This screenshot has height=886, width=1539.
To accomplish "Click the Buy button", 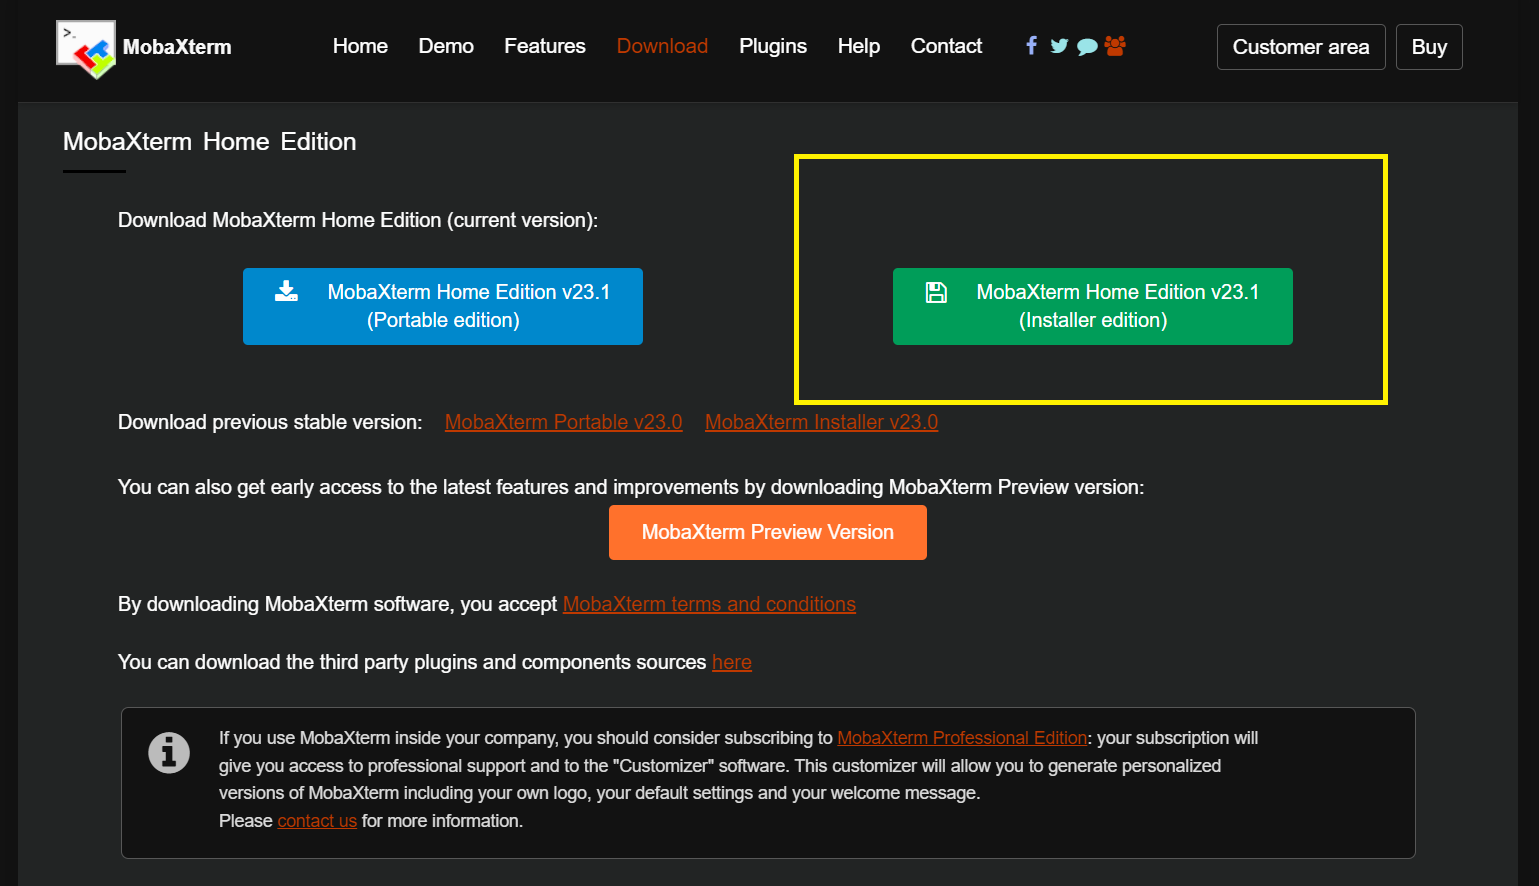I will pyautogui.click(x=1429, y=47).
